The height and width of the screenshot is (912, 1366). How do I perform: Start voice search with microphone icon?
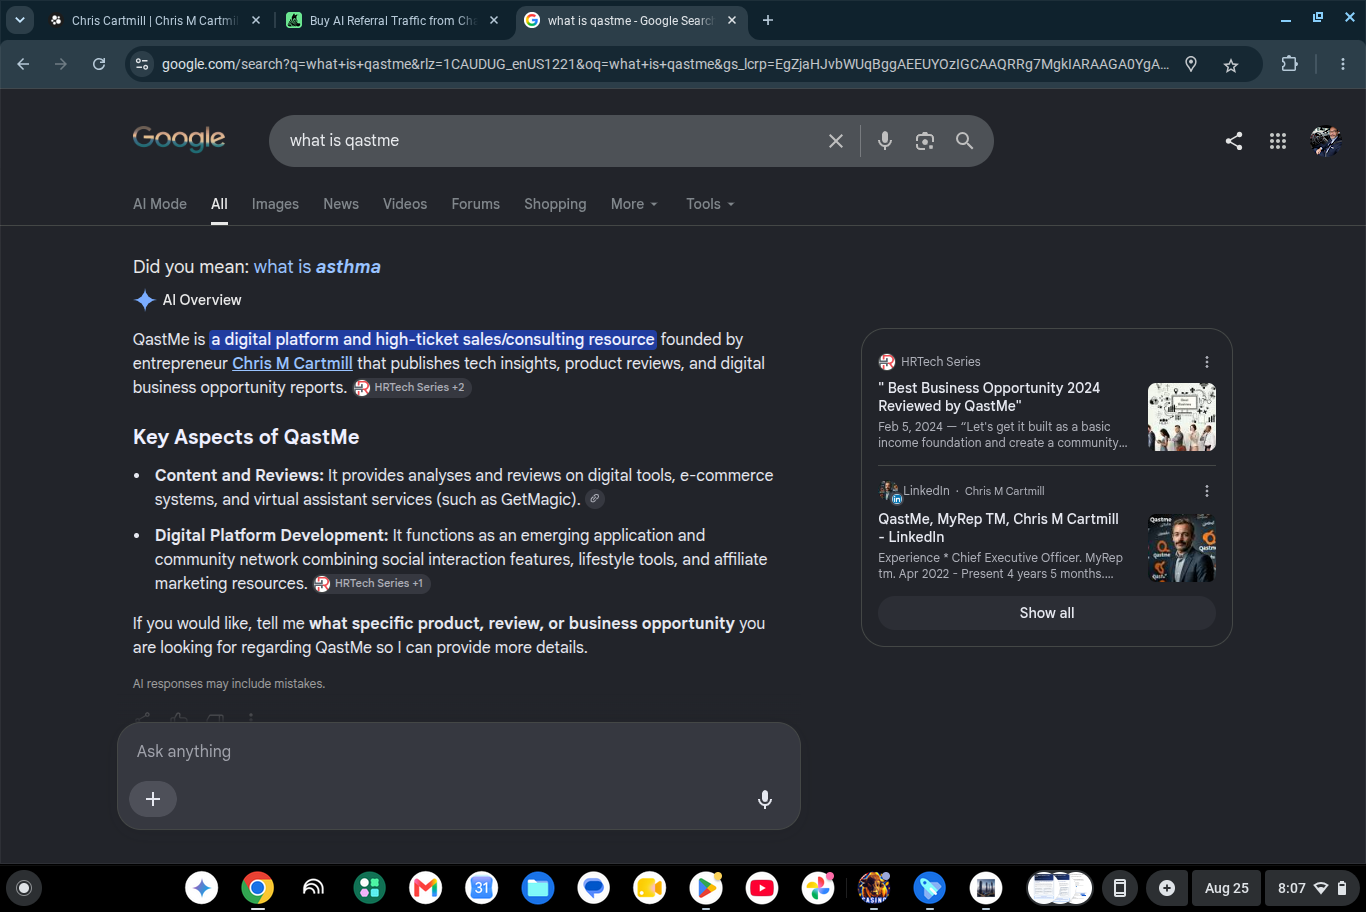[x=885, y=141]
